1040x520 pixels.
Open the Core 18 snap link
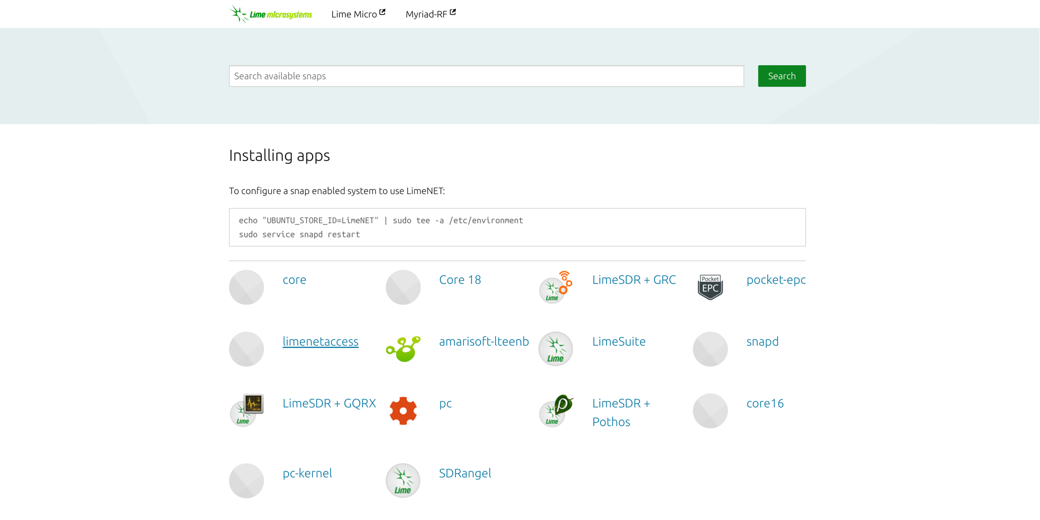(x=460, y=280)
